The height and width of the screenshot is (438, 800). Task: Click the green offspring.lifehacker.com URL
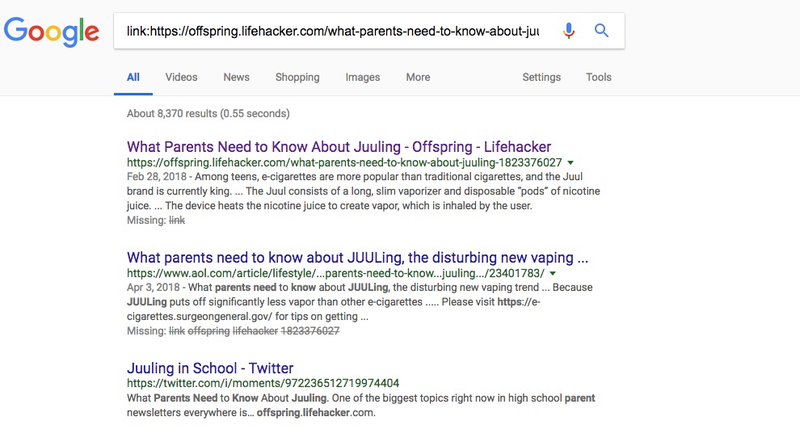click(x=344, y=163)
